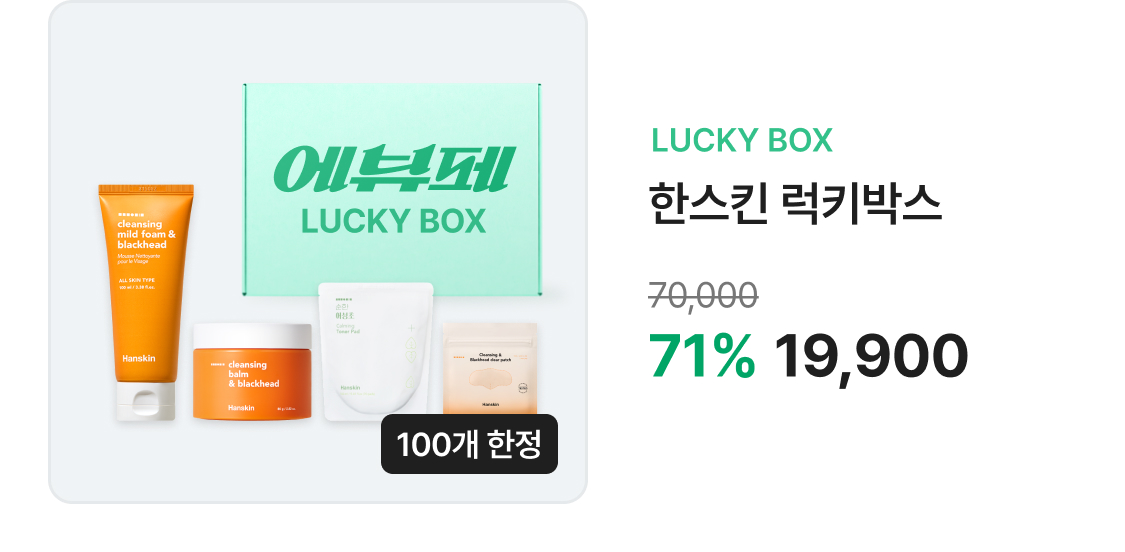Click the cleansing balm & blackhead jar

pyautogui.click(x=253, y=371)
